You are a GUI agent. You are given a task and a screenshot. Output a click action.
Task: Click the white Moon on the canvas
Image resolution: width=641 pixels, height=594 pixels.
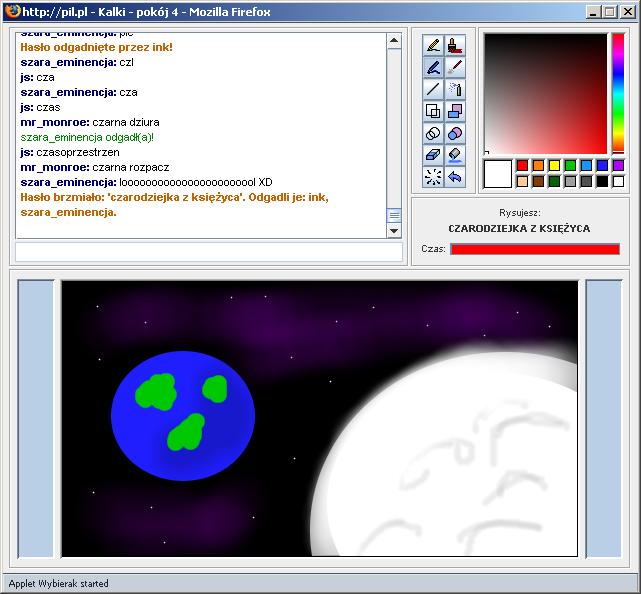coord(444,454)
